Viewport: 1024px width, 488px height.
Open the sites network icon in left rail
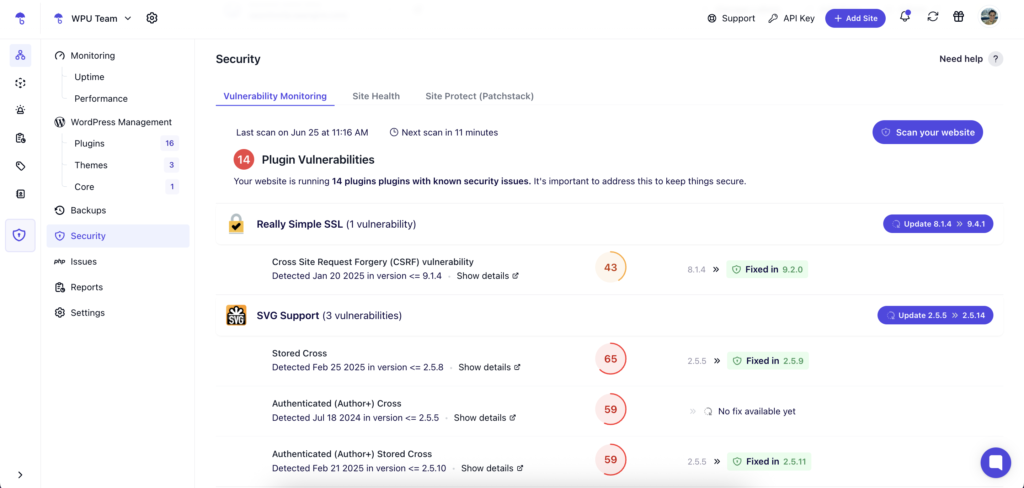pos(20,56)
